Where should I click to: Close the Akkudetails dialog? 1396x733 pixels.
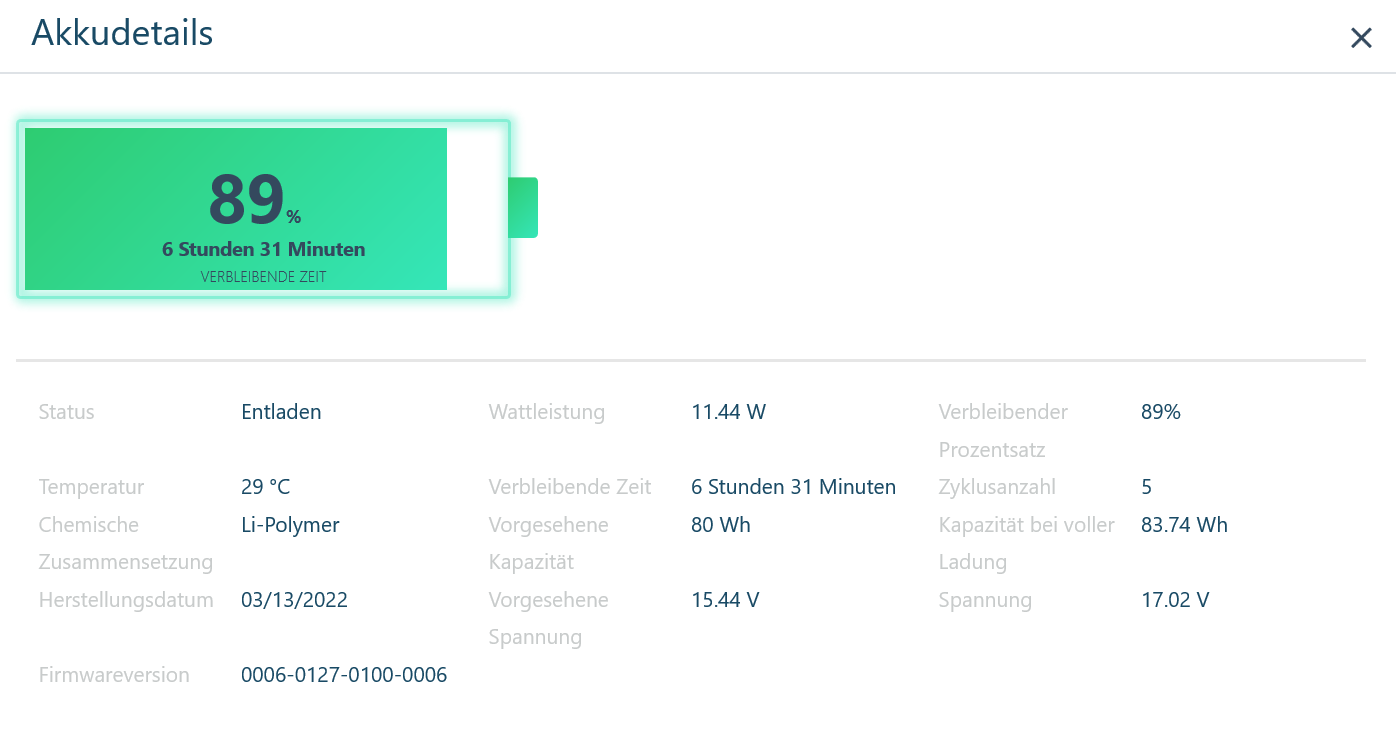(x=1361, y=38)
